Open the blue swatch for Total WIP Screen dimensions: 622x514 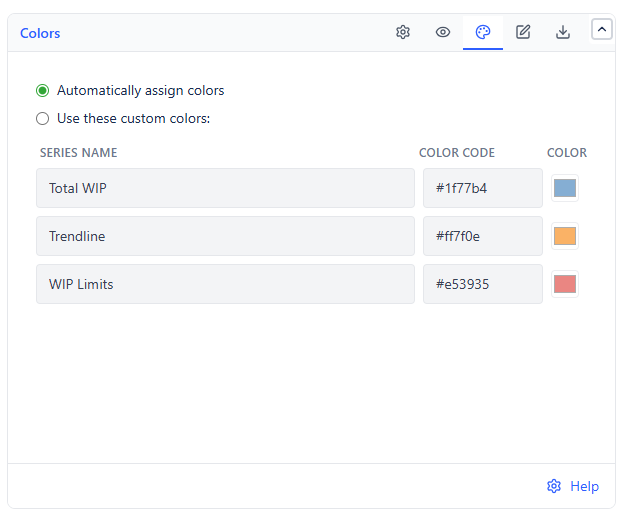click(x=565, y=188)
